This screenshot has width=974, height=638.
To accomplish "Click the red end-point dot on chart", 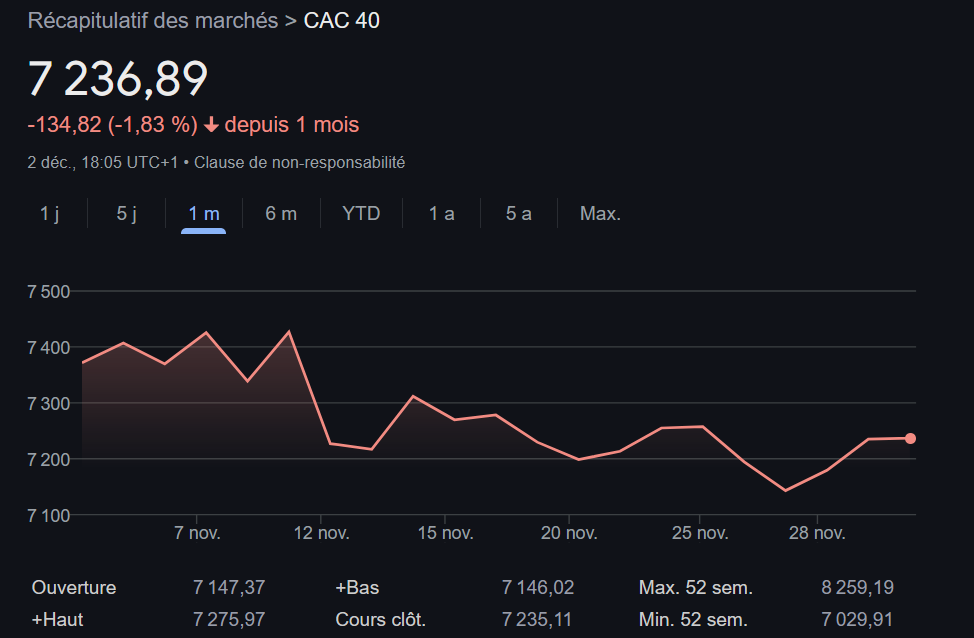I will tap(910, 439).
